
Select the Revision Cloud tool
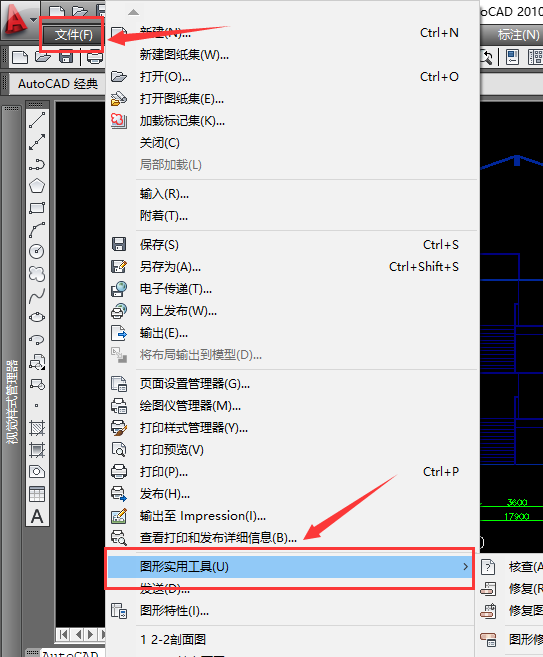pos(37,274)
